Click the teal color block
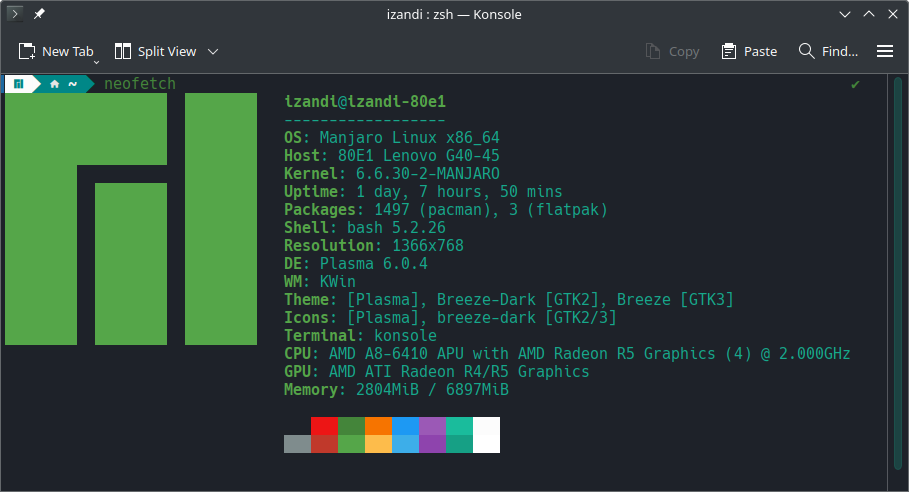This screenshot has width=910, height=493. click(459, 435)
